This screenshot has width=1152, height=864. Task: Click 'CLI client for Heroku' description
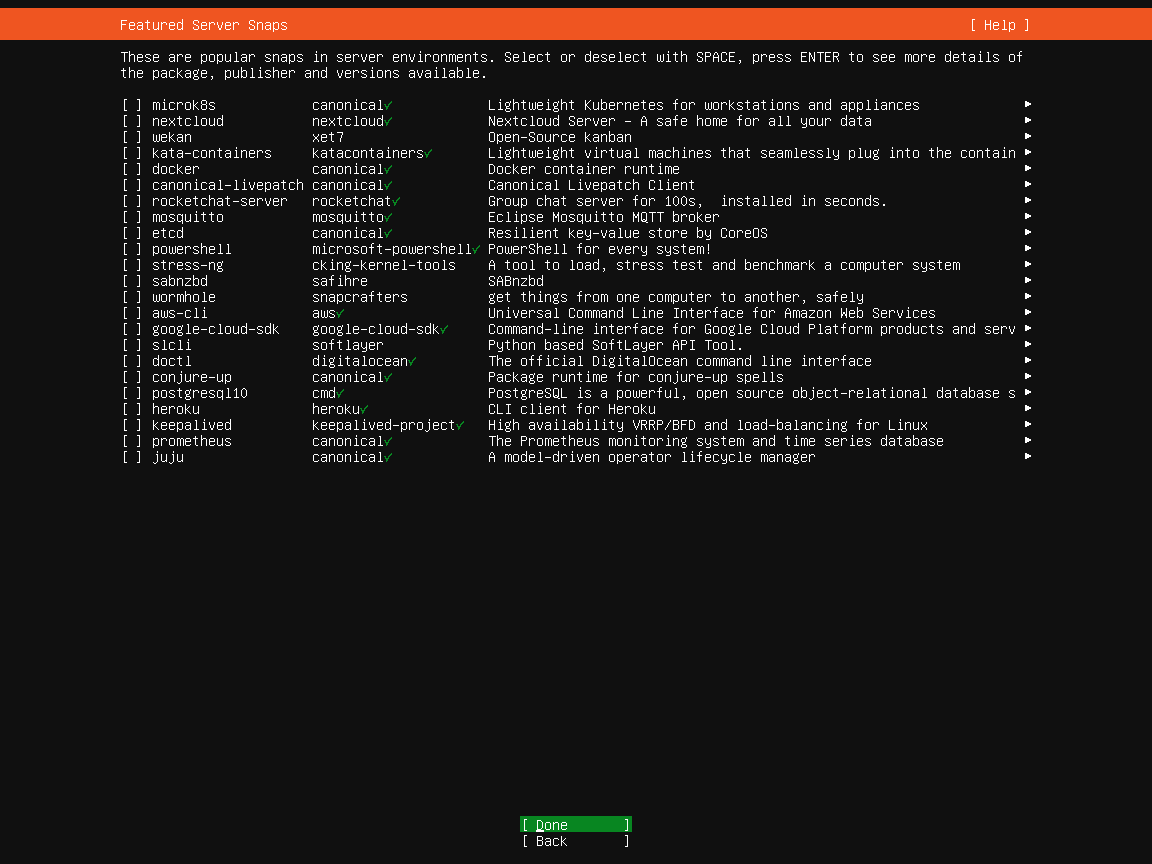tap(572, 409)
